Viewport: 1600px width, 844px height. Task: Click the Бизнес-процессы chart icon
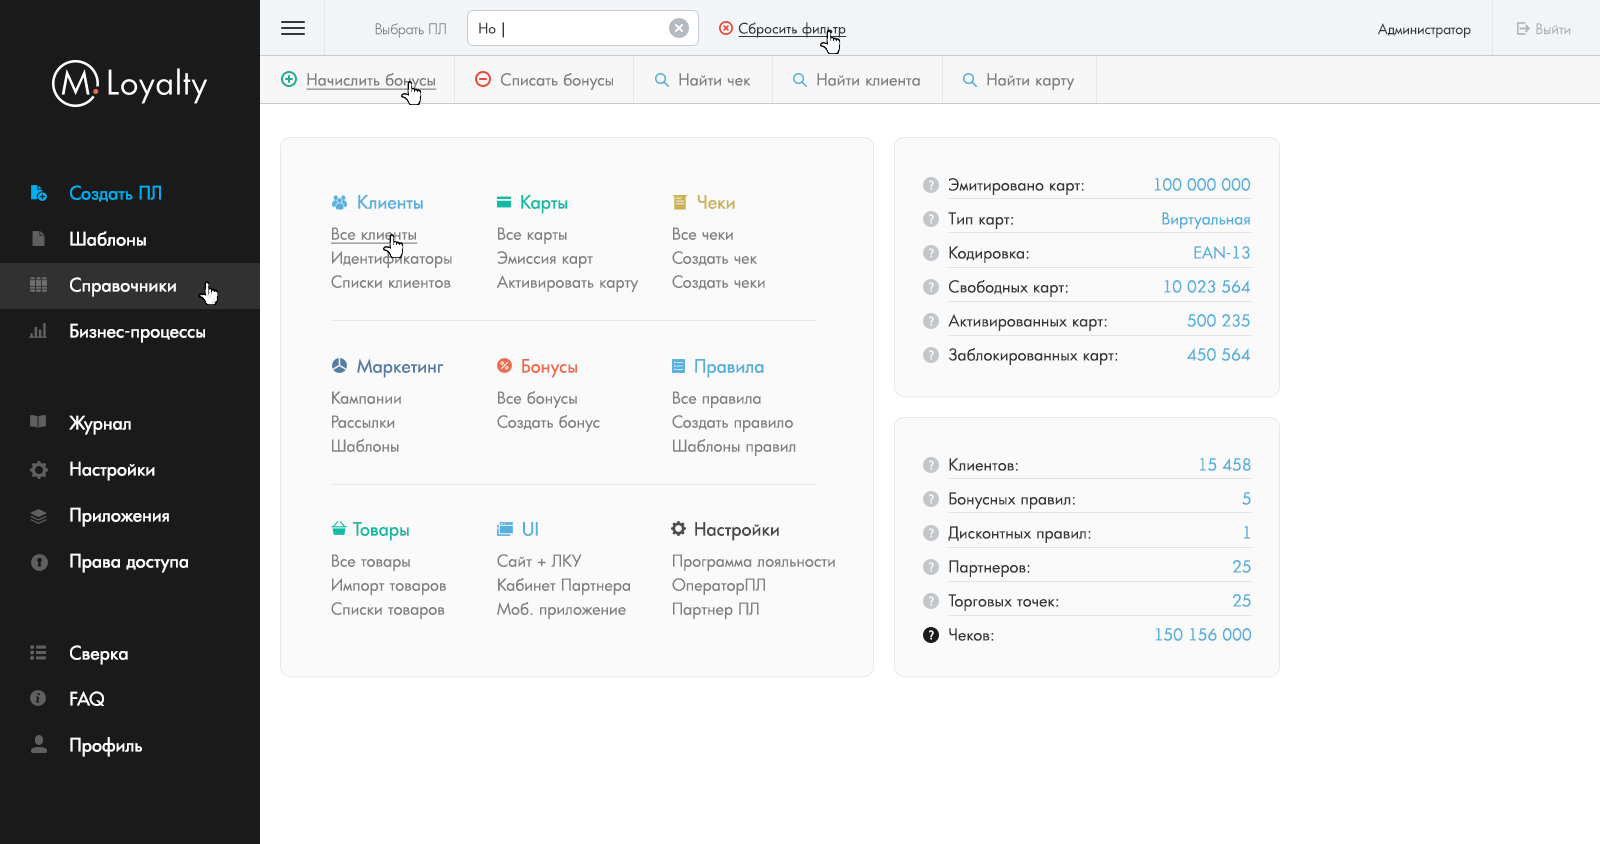[x=38, y=331]
